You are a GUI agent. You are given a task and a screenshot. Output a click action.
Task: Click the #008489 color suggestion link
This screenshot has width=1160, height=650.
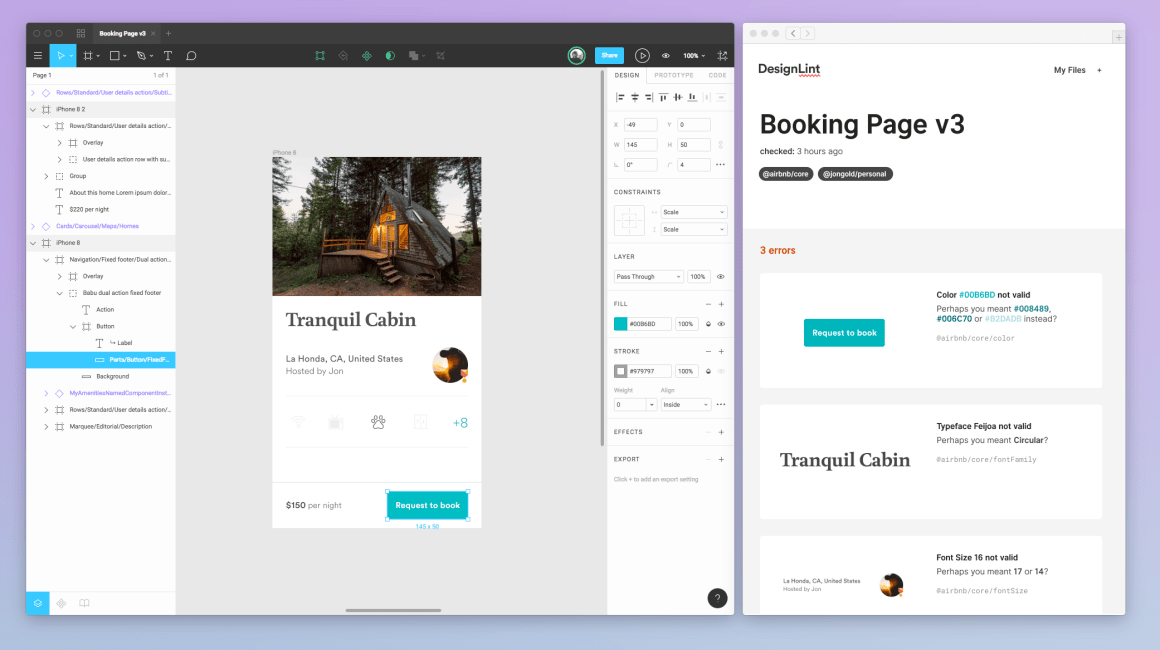tap(1031, 309)
